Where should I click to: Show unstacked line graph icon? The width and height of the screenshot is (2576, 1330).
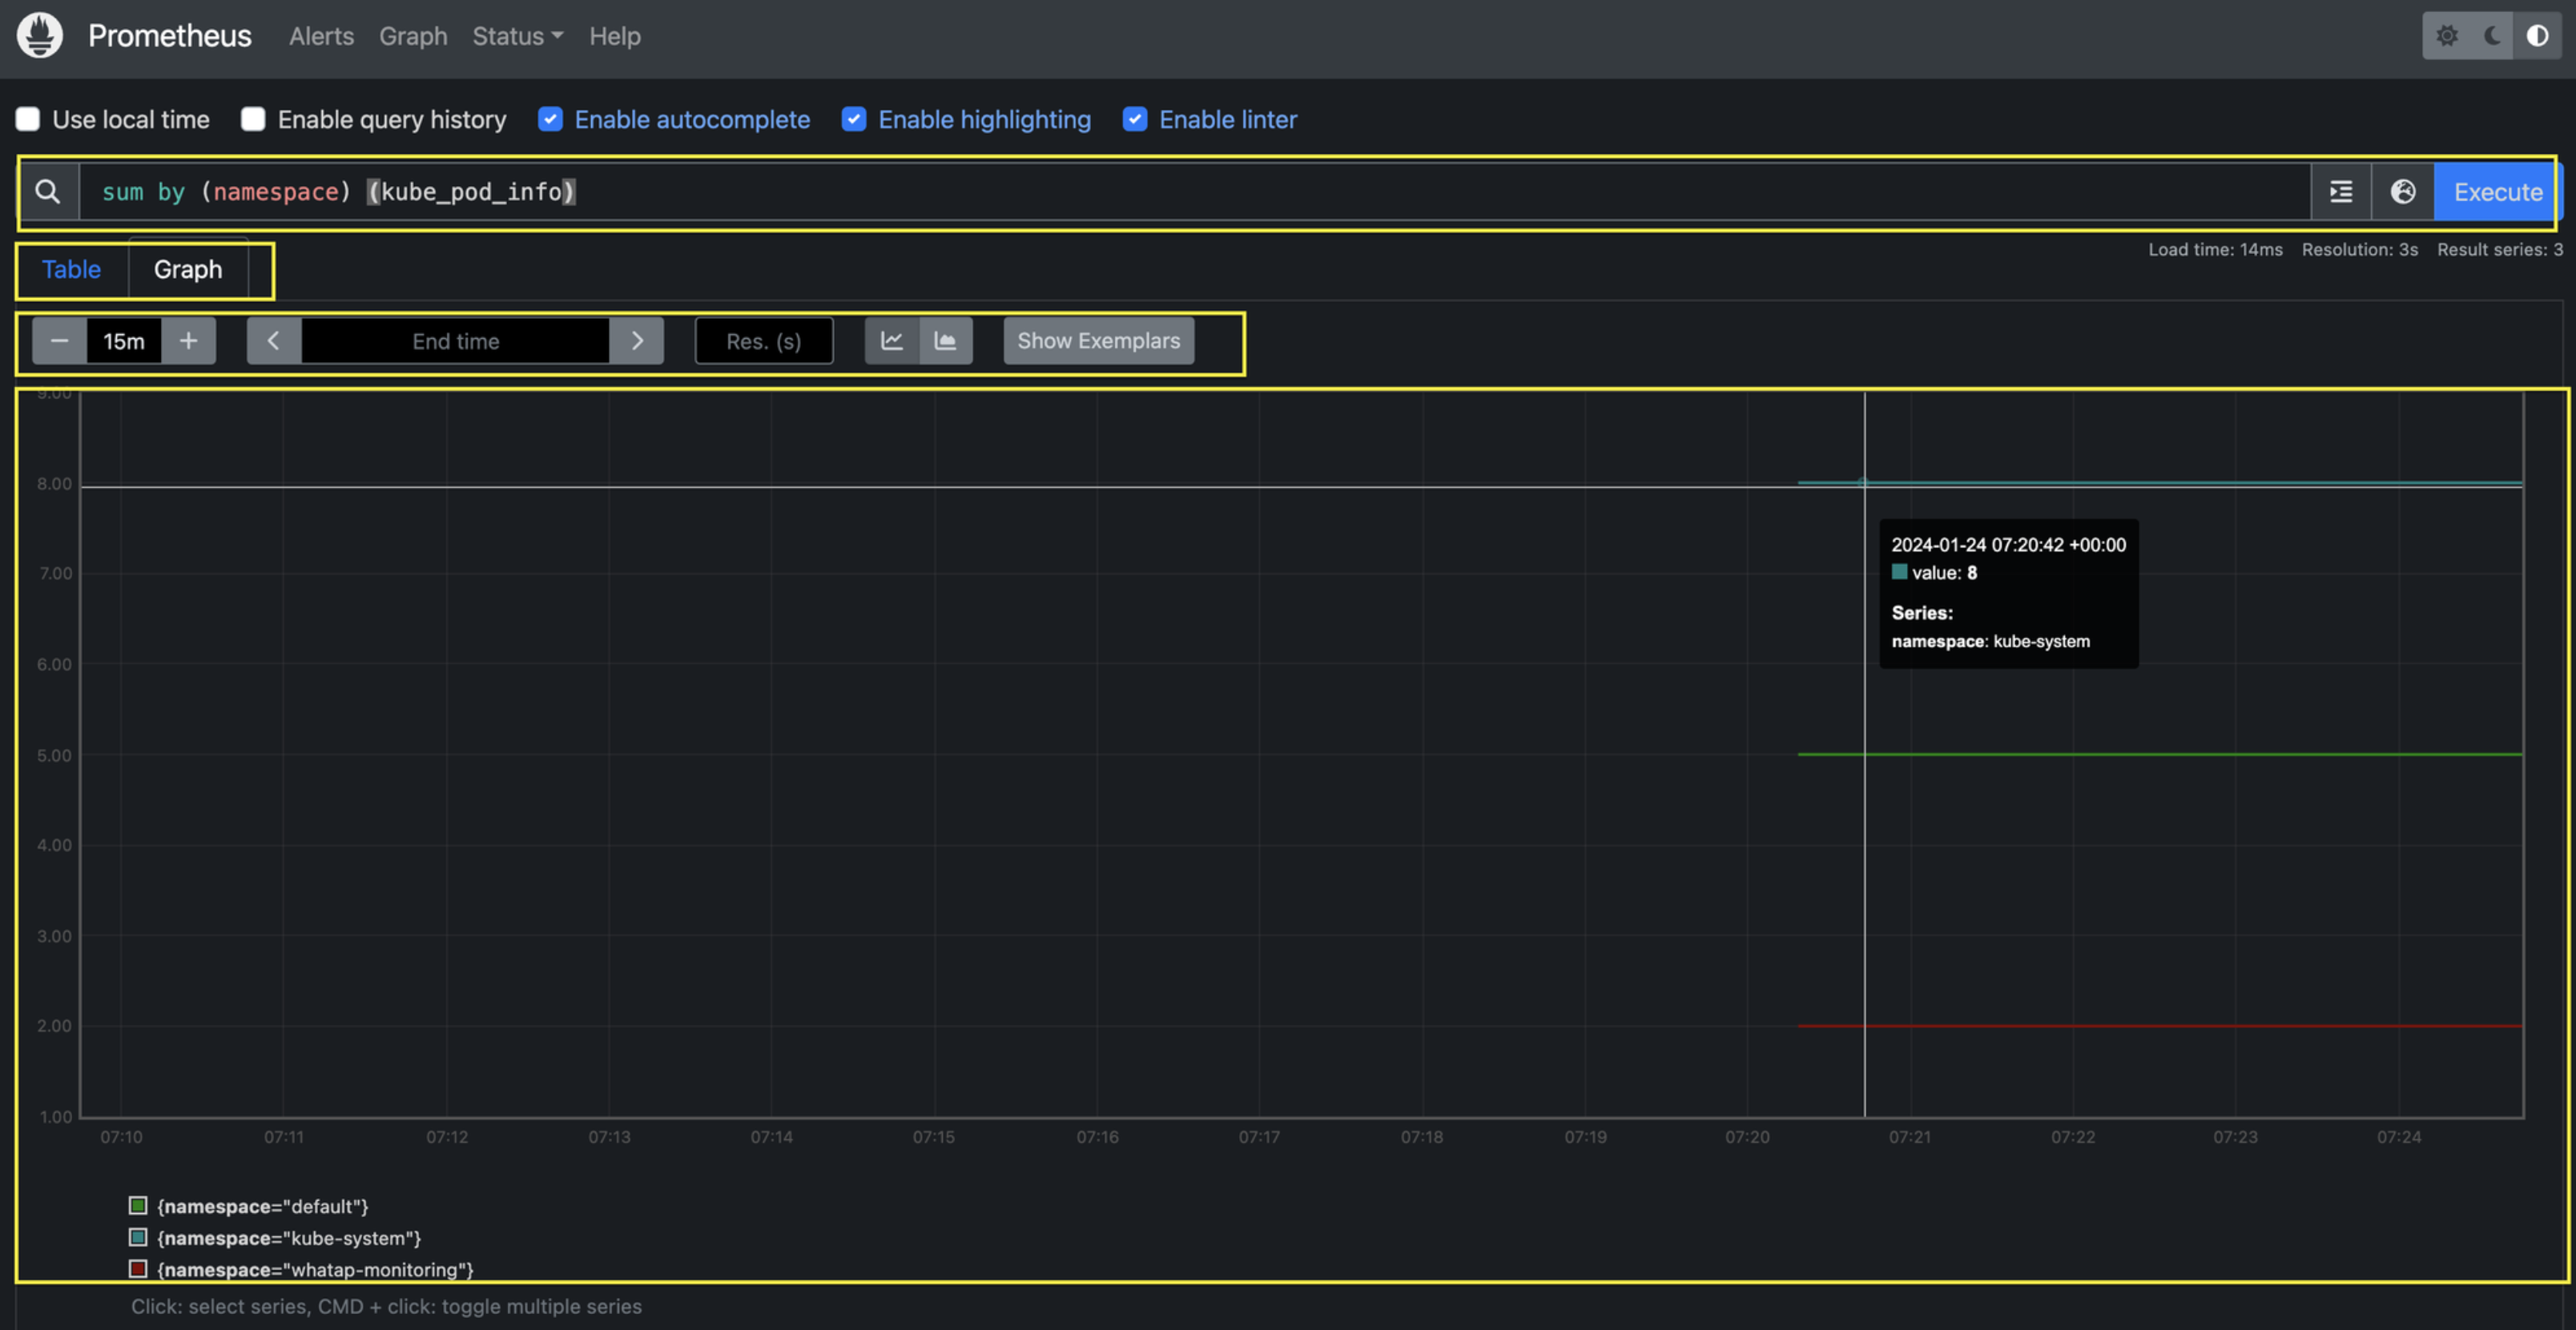coord(891,341)
